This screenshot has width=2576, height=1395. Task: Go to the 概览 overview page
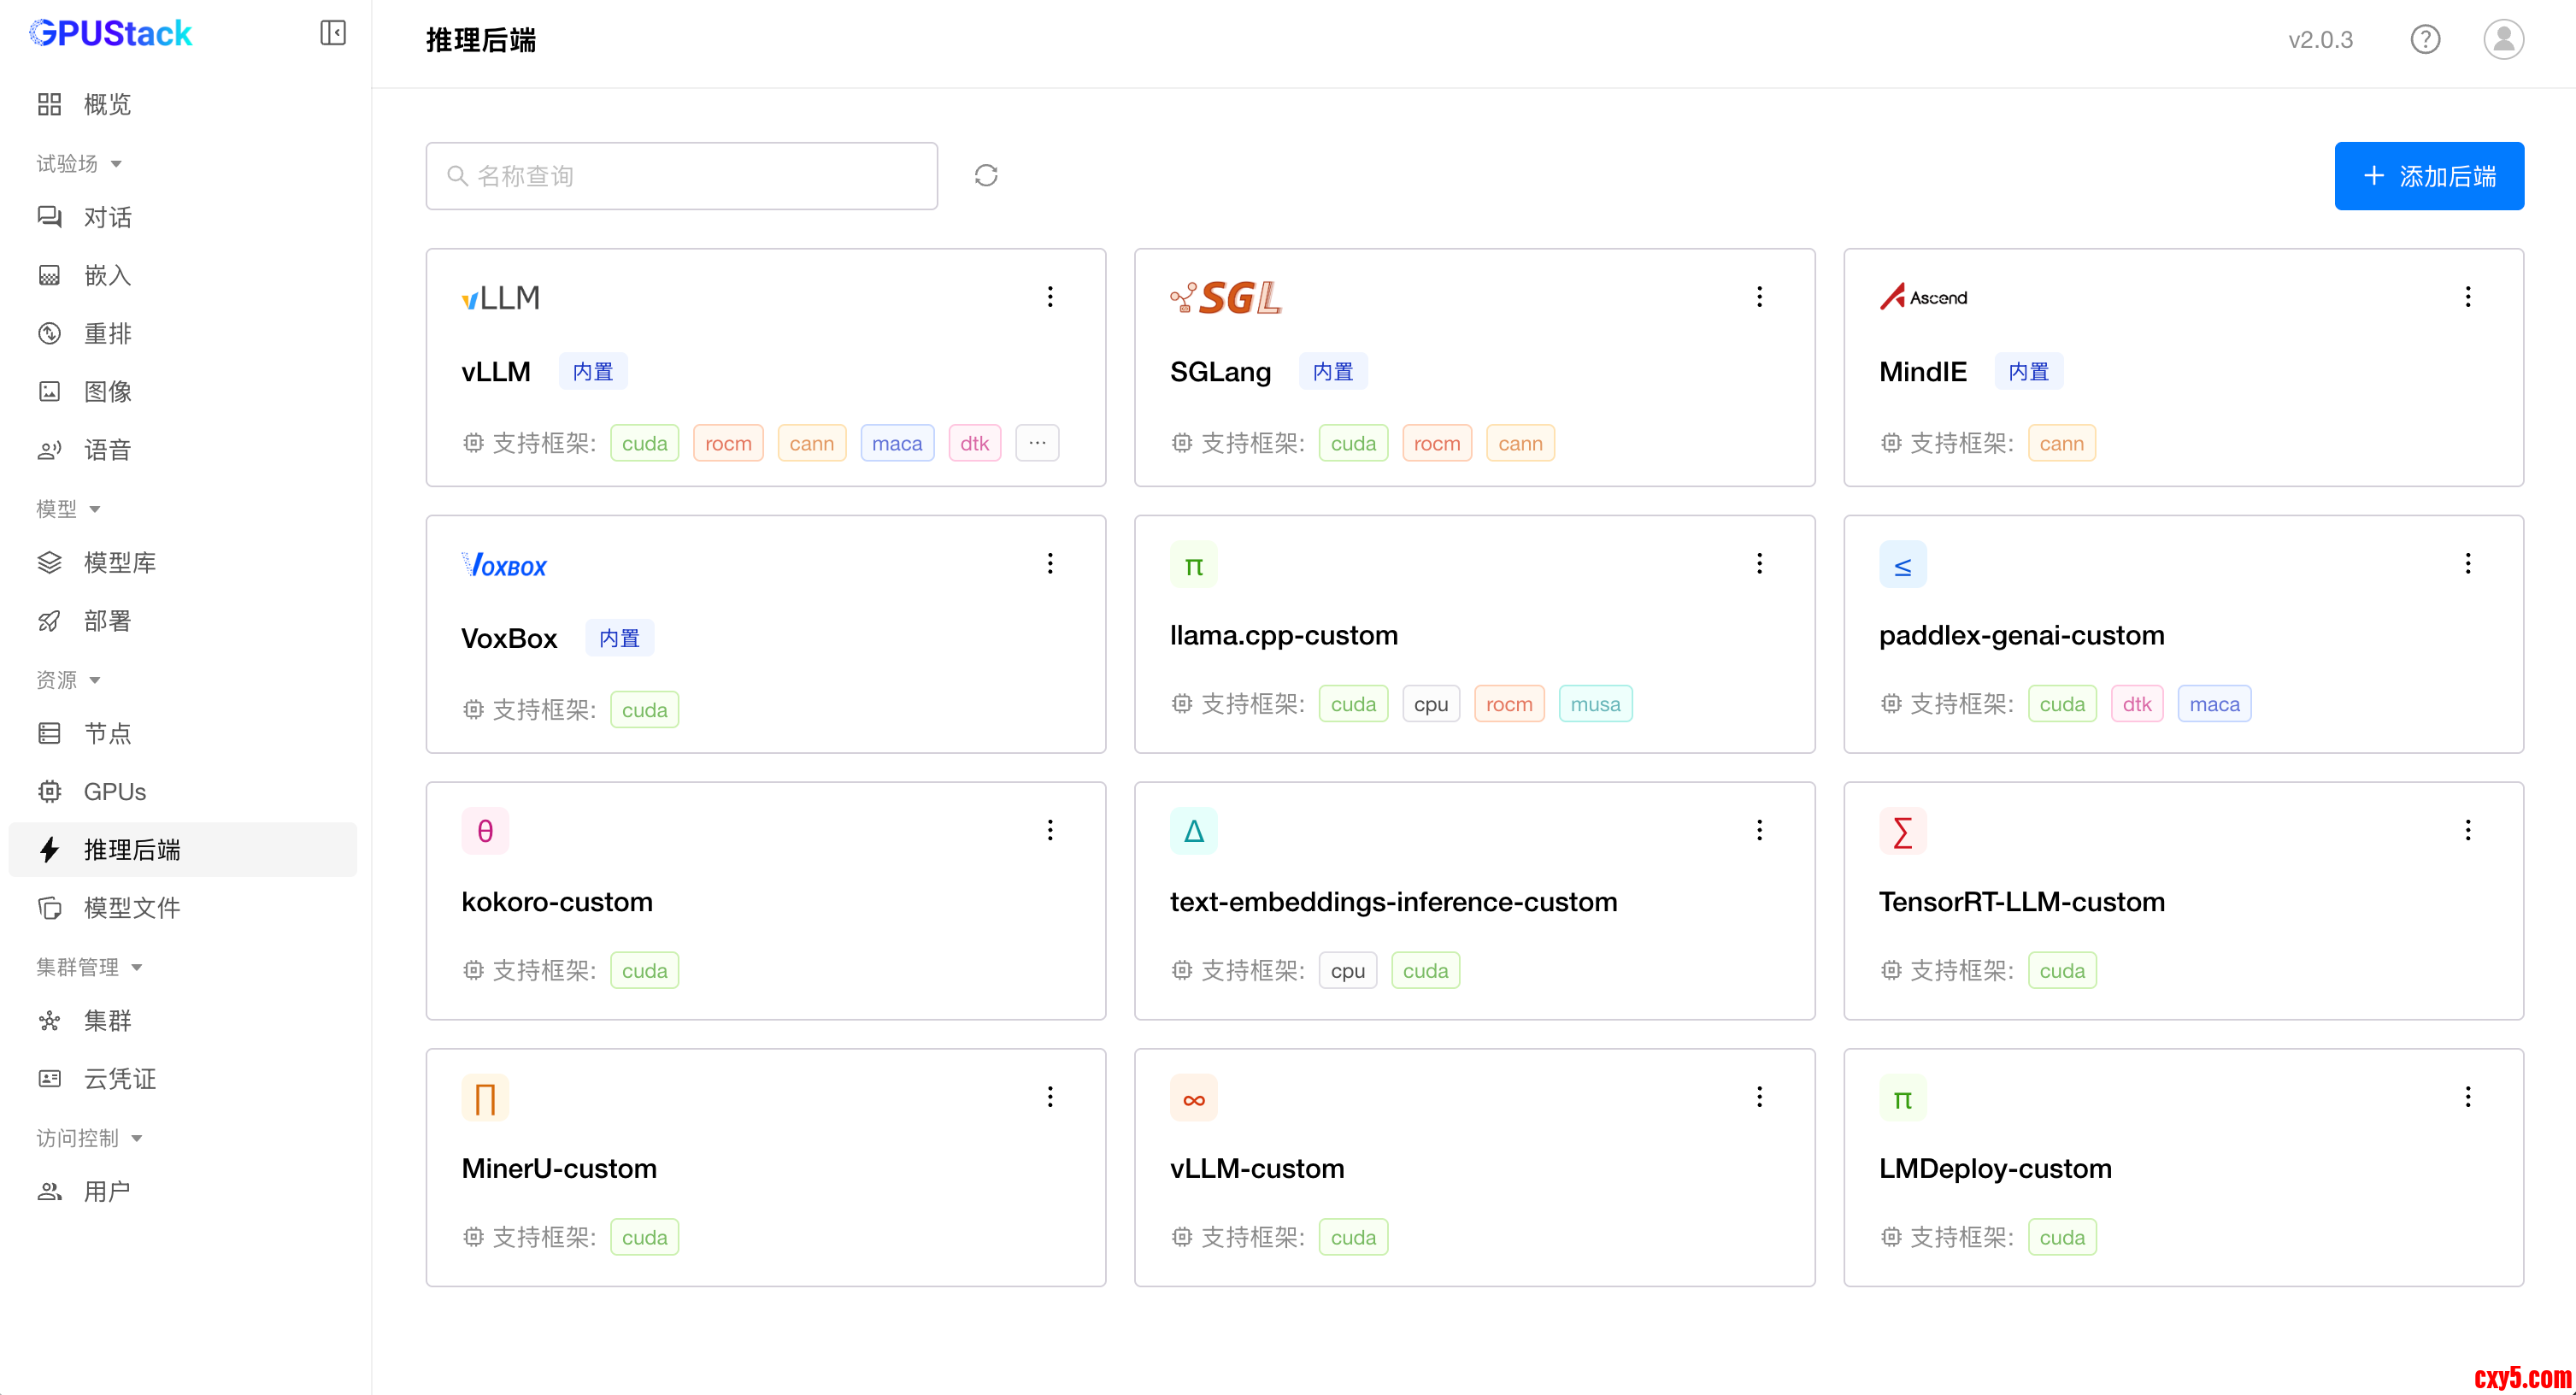[x=107, y=104]
